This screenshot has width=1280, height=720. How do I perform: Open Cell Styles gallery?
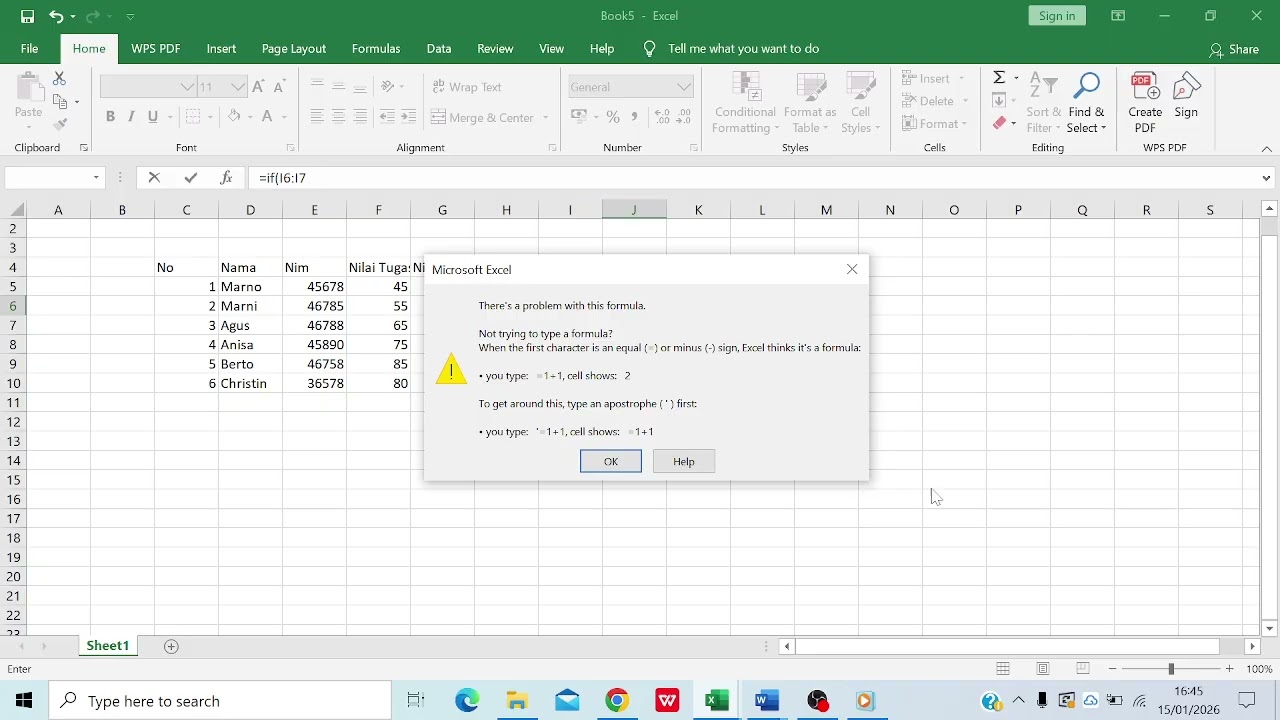coord(860,103)
